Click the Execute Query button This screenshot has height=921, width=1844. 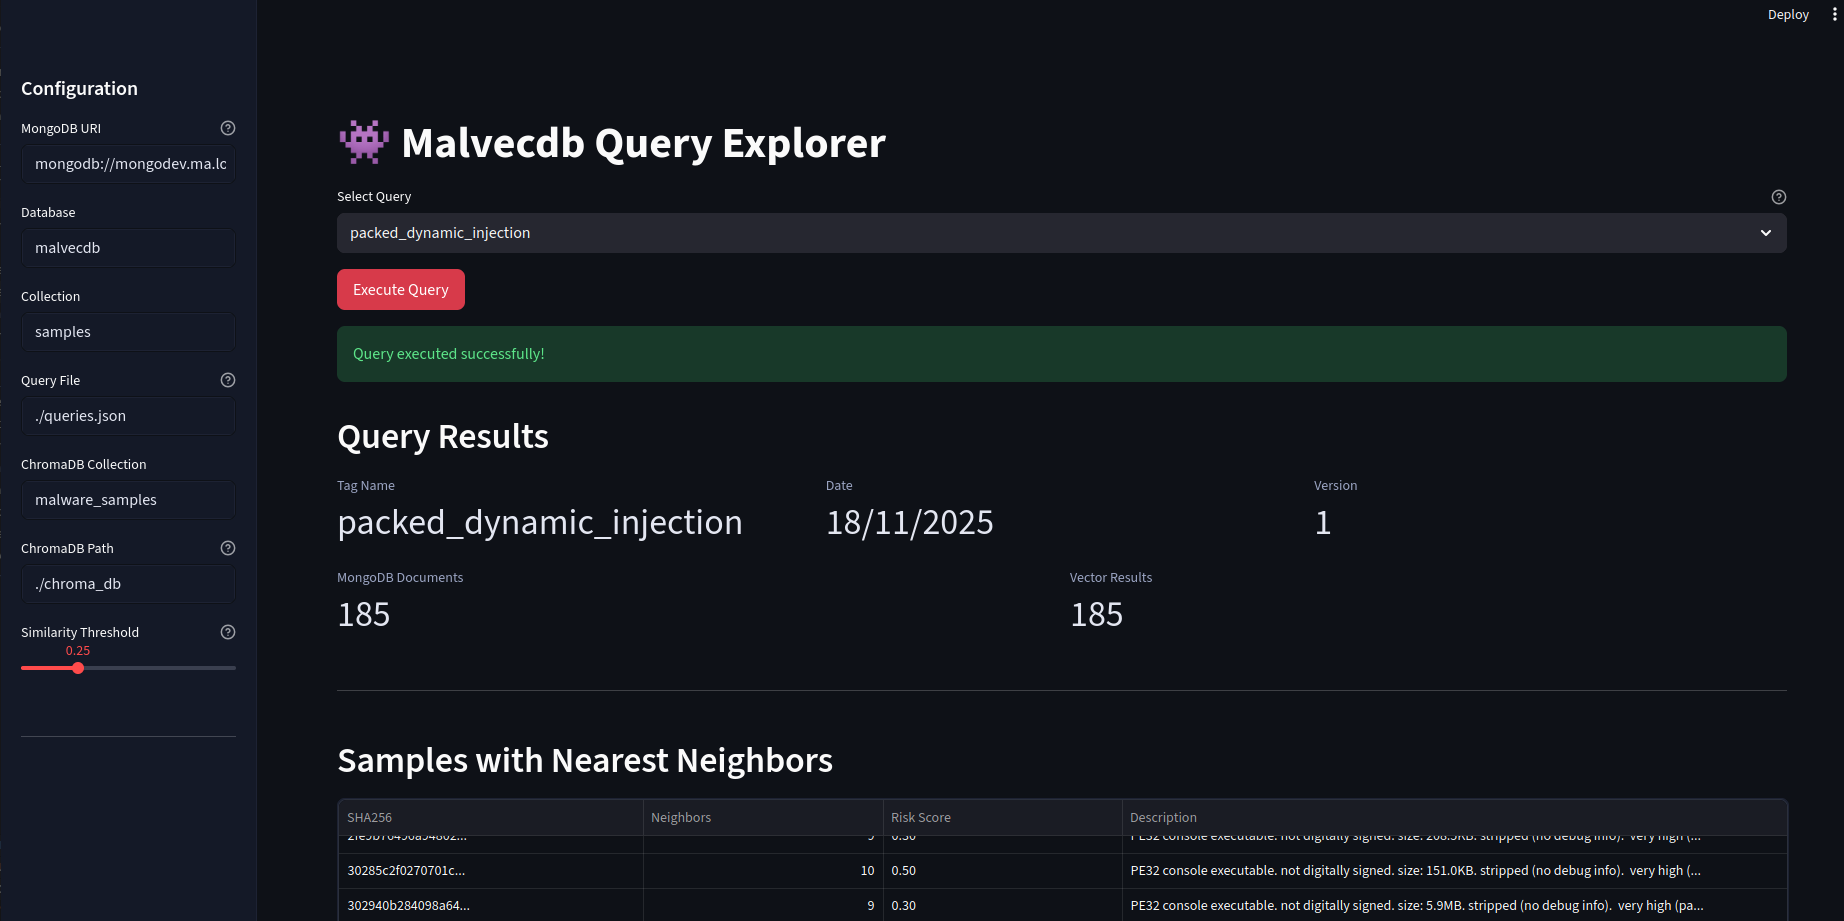[400, 289]
